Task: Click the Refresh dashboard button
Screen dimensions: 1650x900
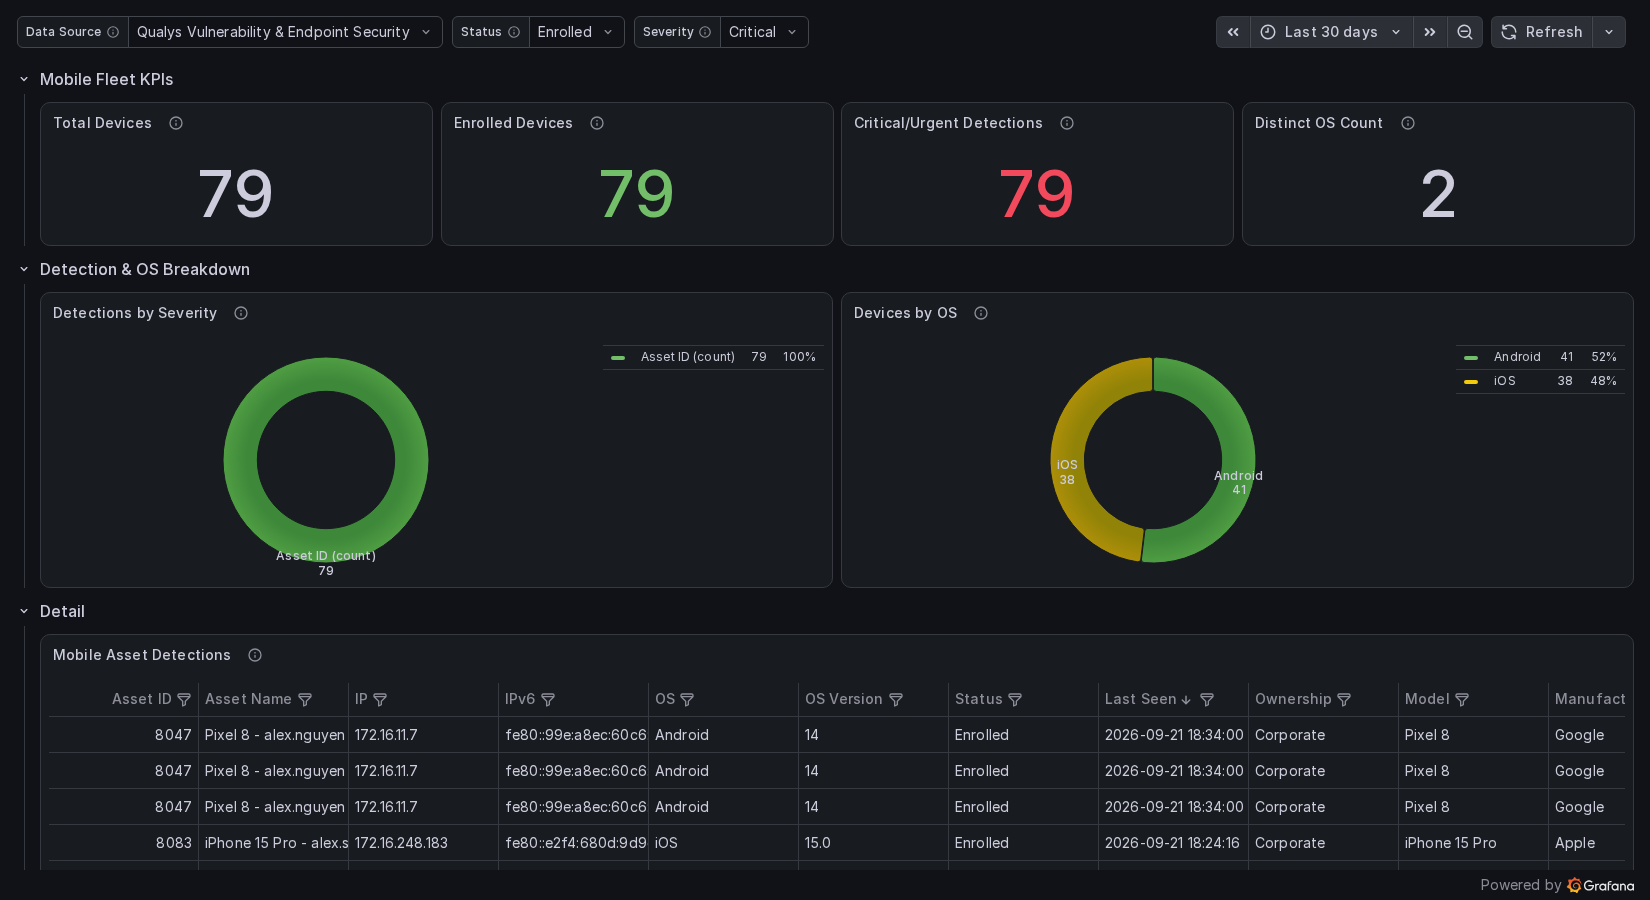Action: 1542,32
